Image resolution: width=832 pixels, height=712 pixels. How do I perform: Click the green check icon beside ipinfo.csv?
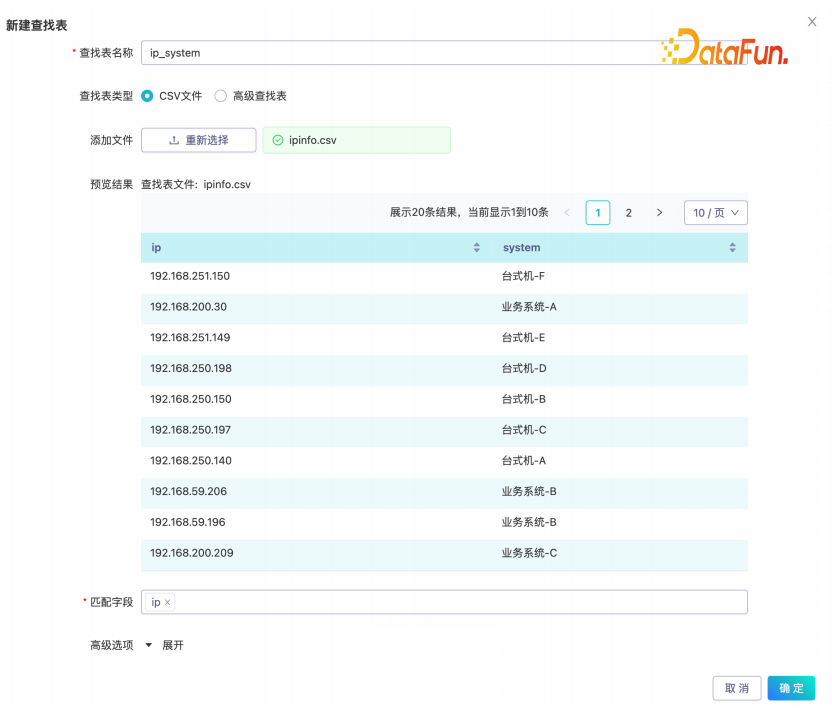pyautogui.click(x=278, y=140)
